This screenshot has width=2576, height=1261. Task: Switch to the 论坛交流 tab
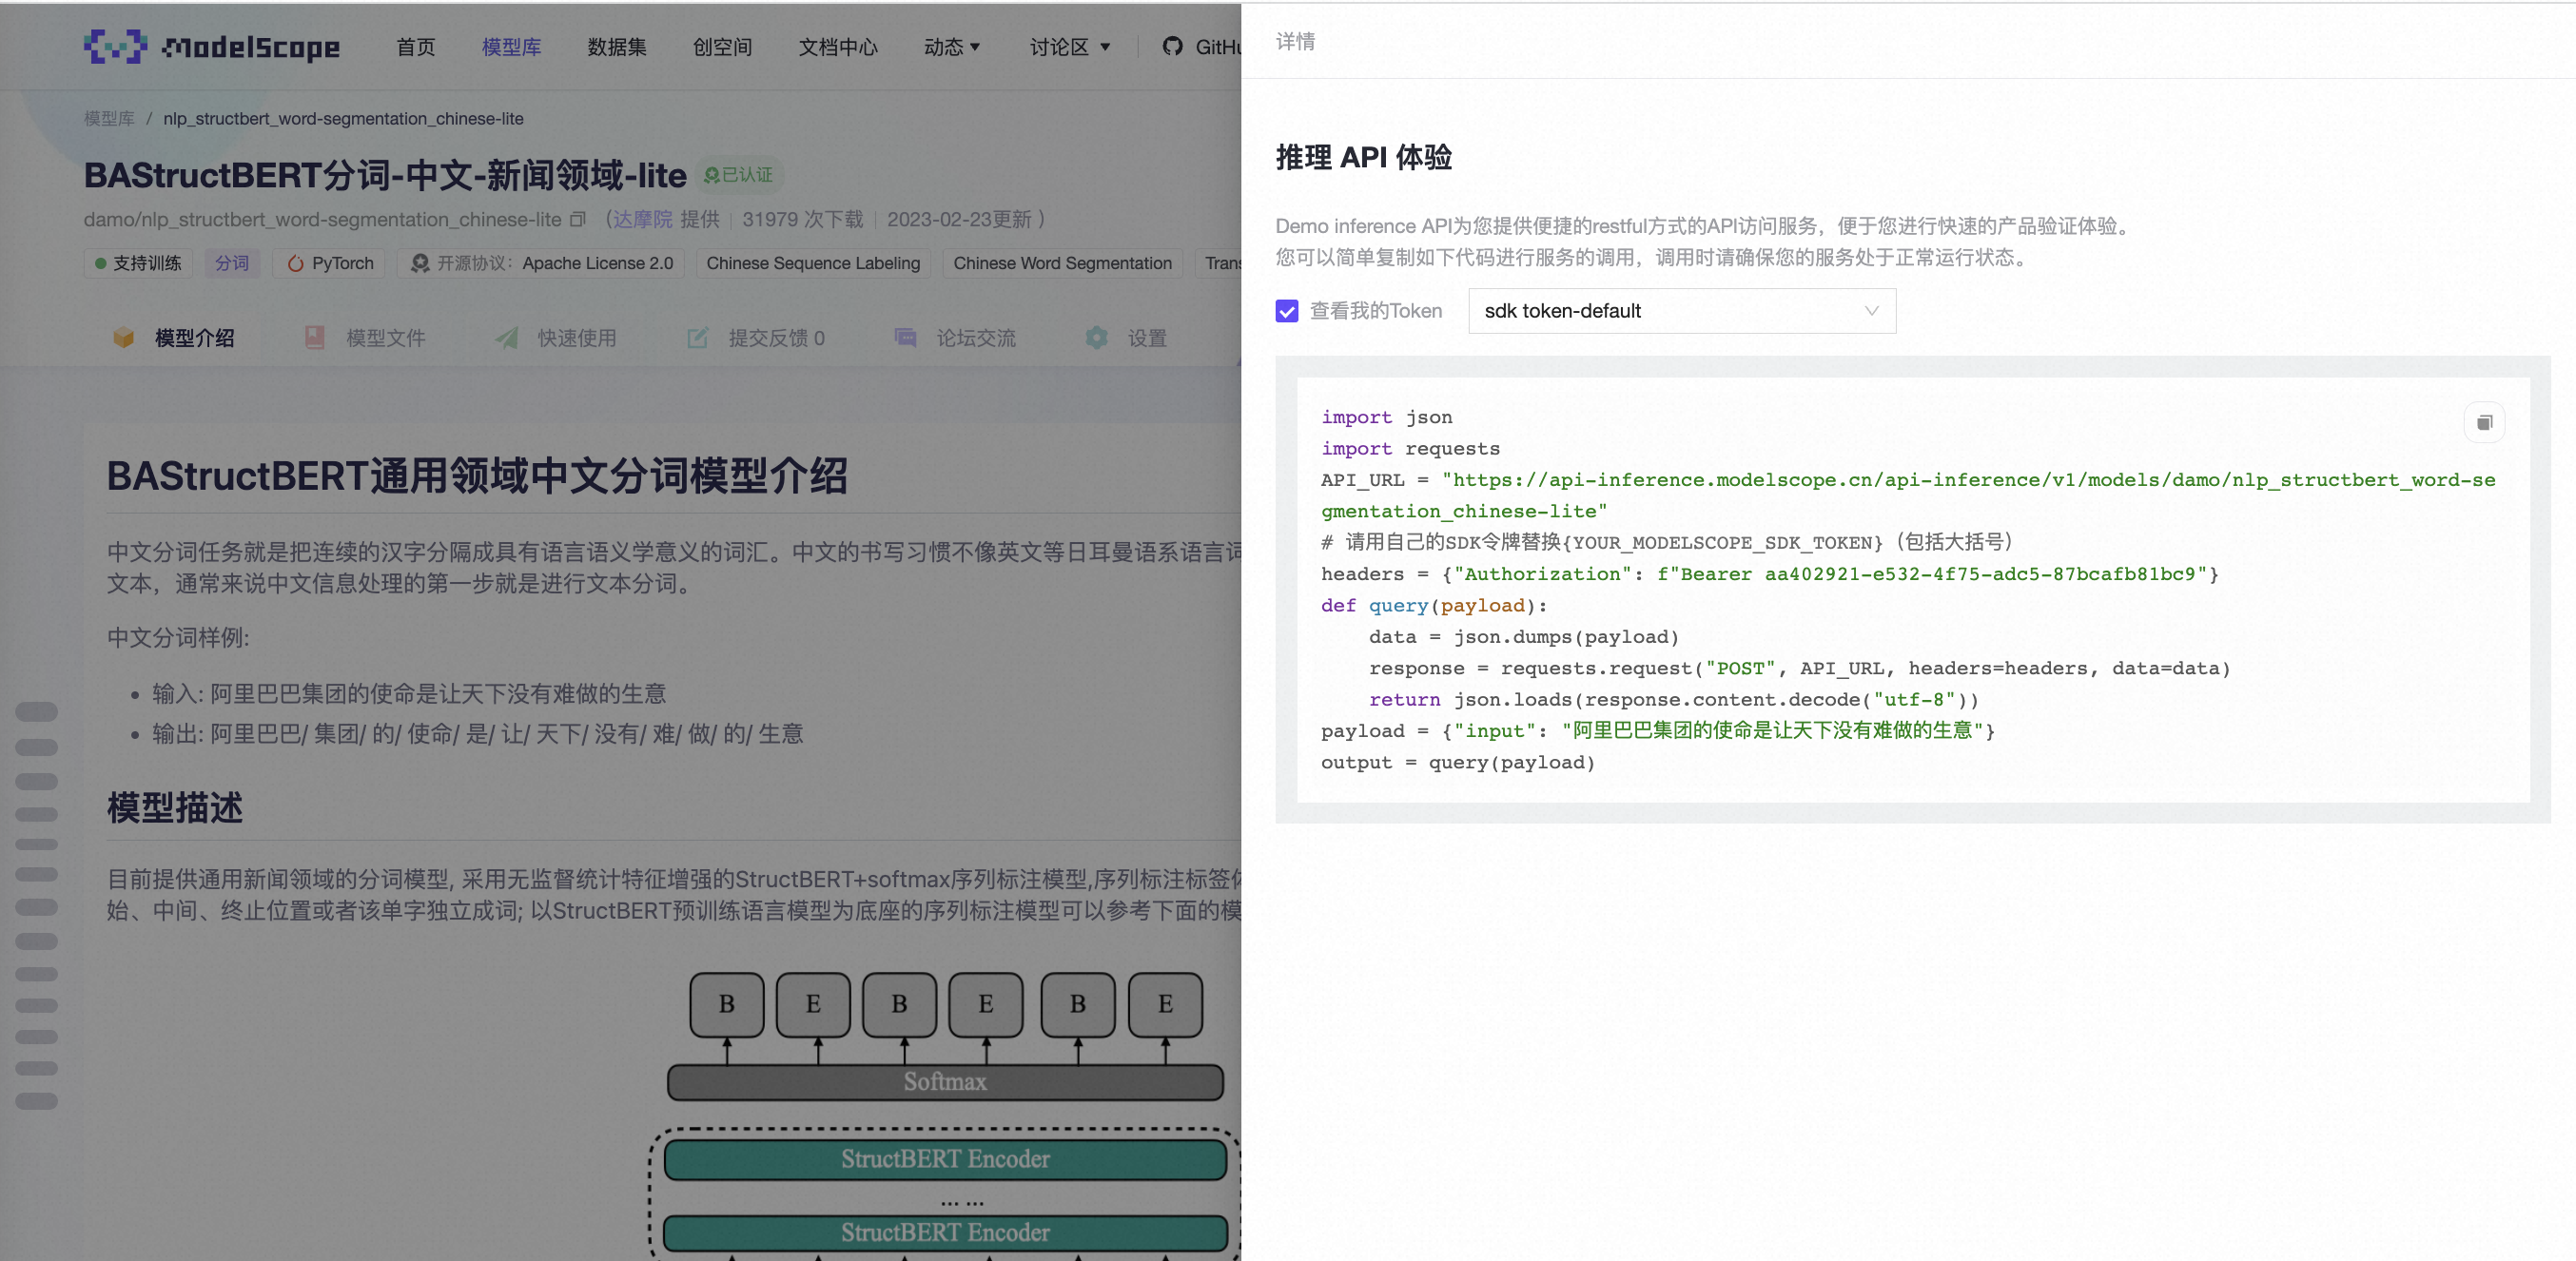[x=955, y=338]
